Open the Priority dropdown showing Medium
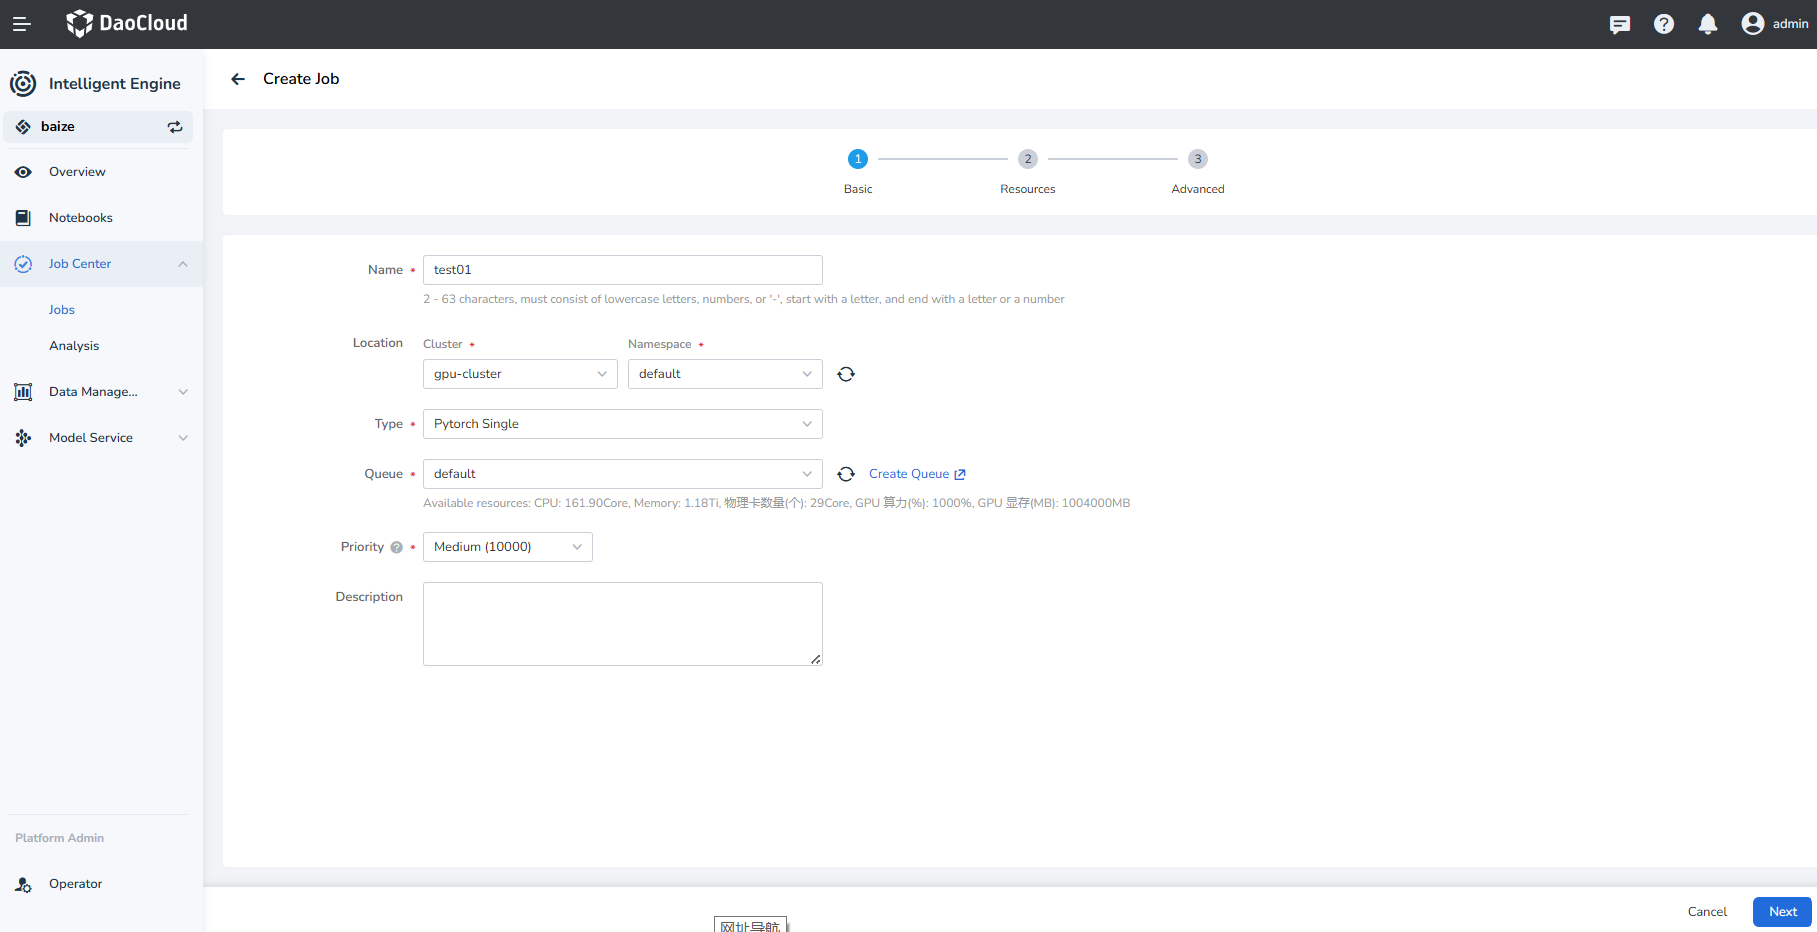Viewport: 1817px width, 932px height. tap(507, 547)
